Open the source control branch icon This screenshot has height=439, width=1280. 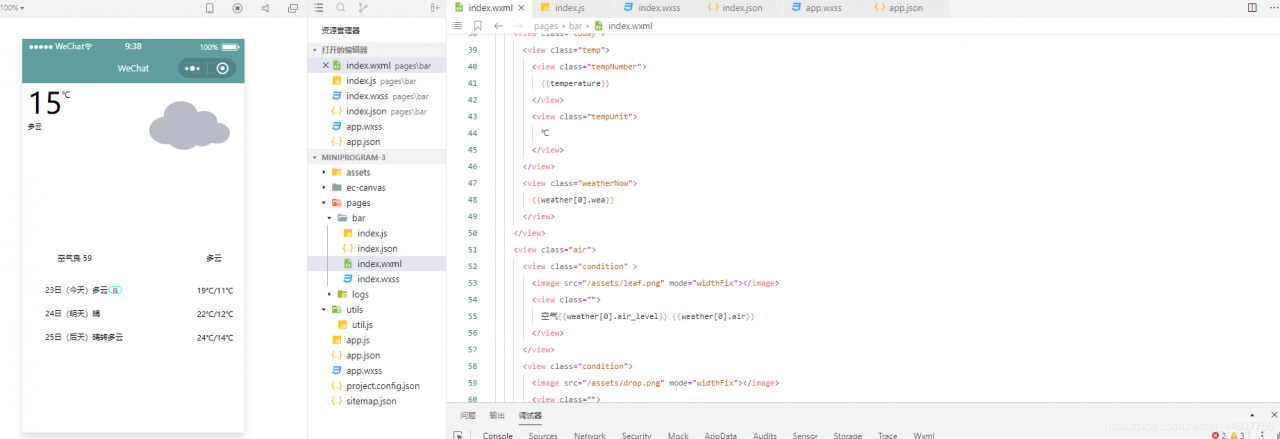(363, 8)
